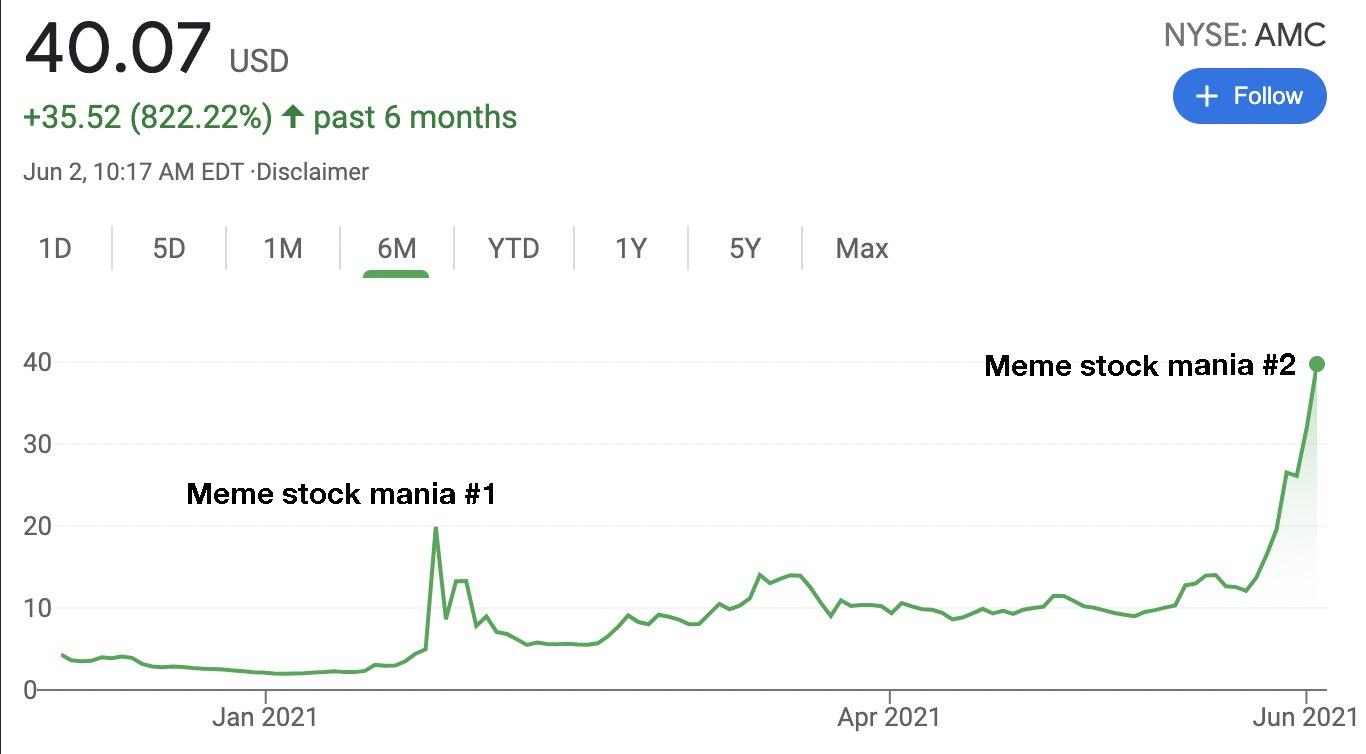1366x754 pixels.
Task: Follow the AMC stock
Action: pyautogui.click(x=1249, y=96)
